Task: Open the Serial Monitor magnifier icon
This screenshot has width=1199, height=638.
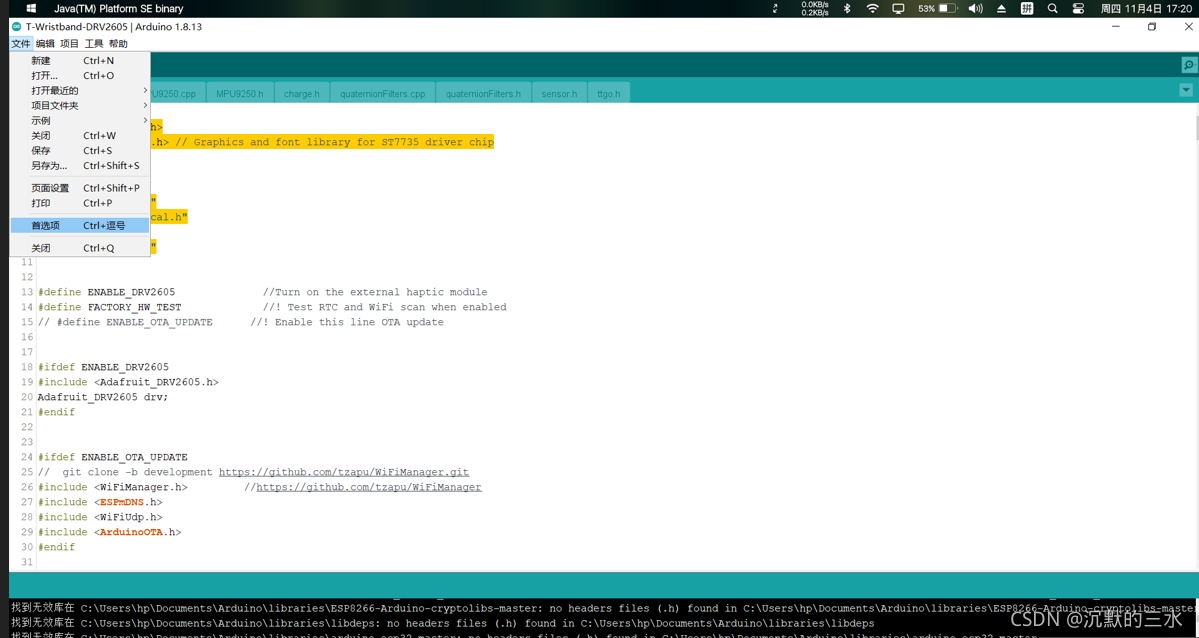Action: (1188, 66)
